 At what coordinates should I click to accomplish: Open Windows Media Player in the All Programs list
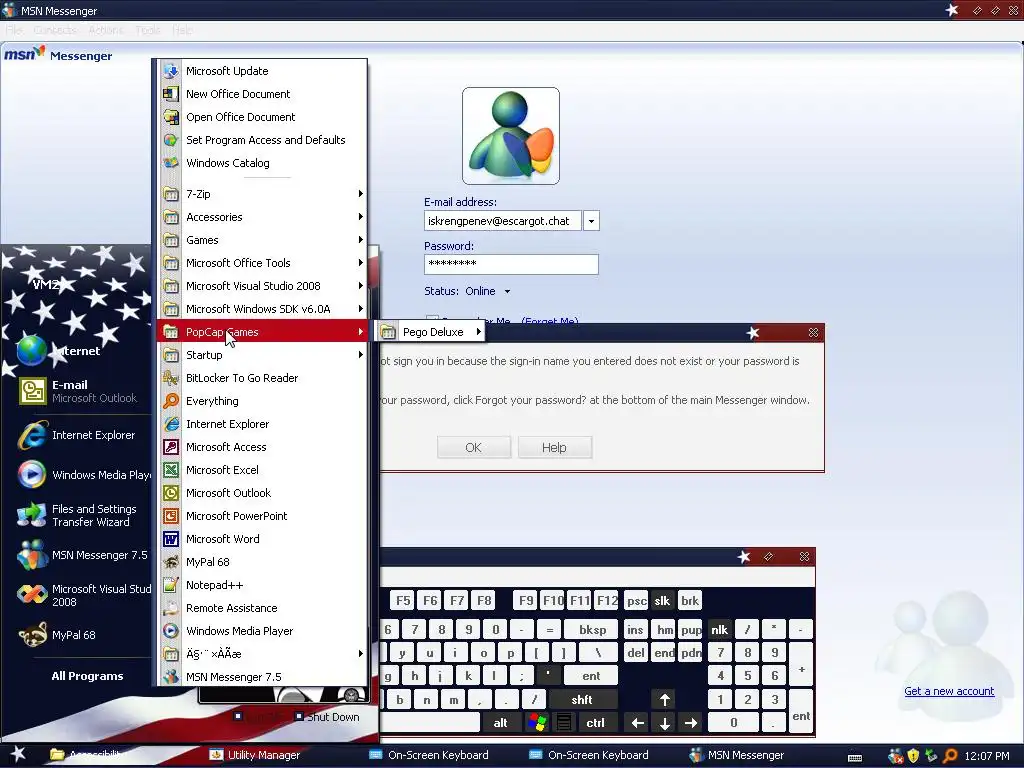(261, 631)
